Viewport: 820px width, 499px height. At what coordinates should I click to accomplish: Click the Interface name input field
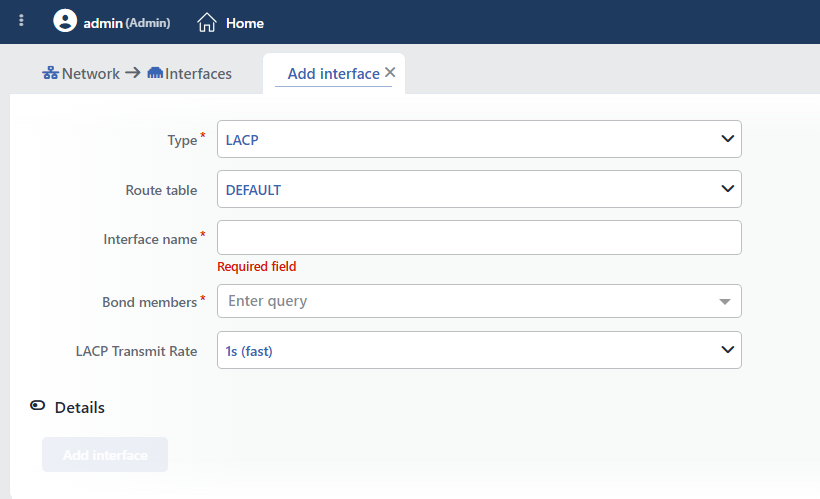pyautogui.click(x=479, y=237)
